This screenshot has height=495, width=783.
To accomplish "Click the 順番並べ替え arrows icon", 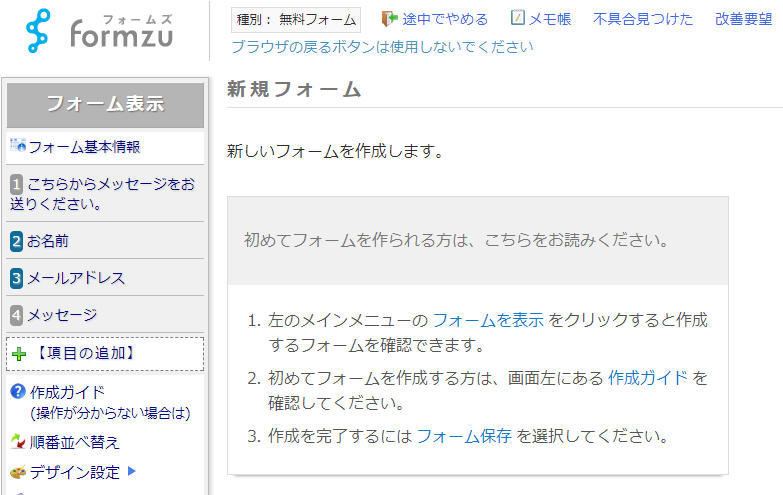I will [x=17, y=442].
